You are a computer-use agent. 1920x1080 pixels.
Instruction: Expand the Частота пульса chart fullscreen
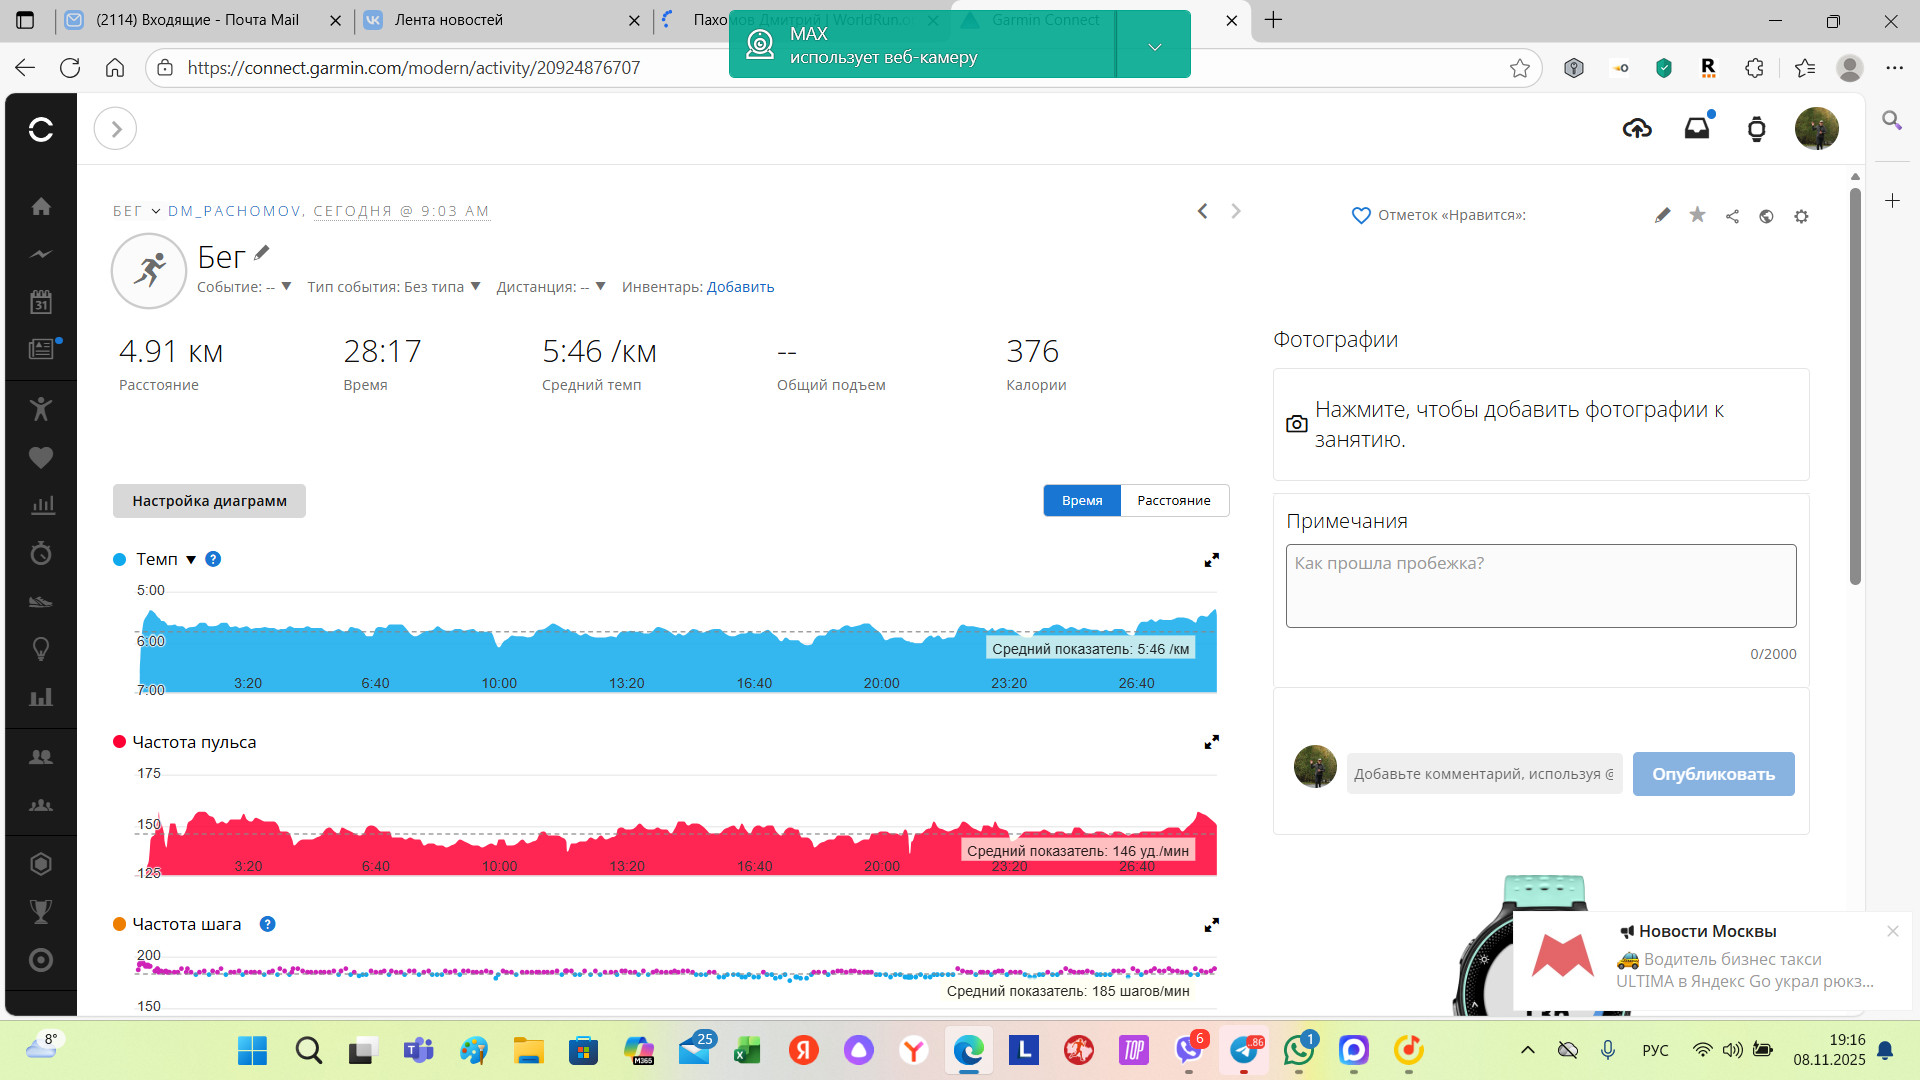click(1211, 742)
